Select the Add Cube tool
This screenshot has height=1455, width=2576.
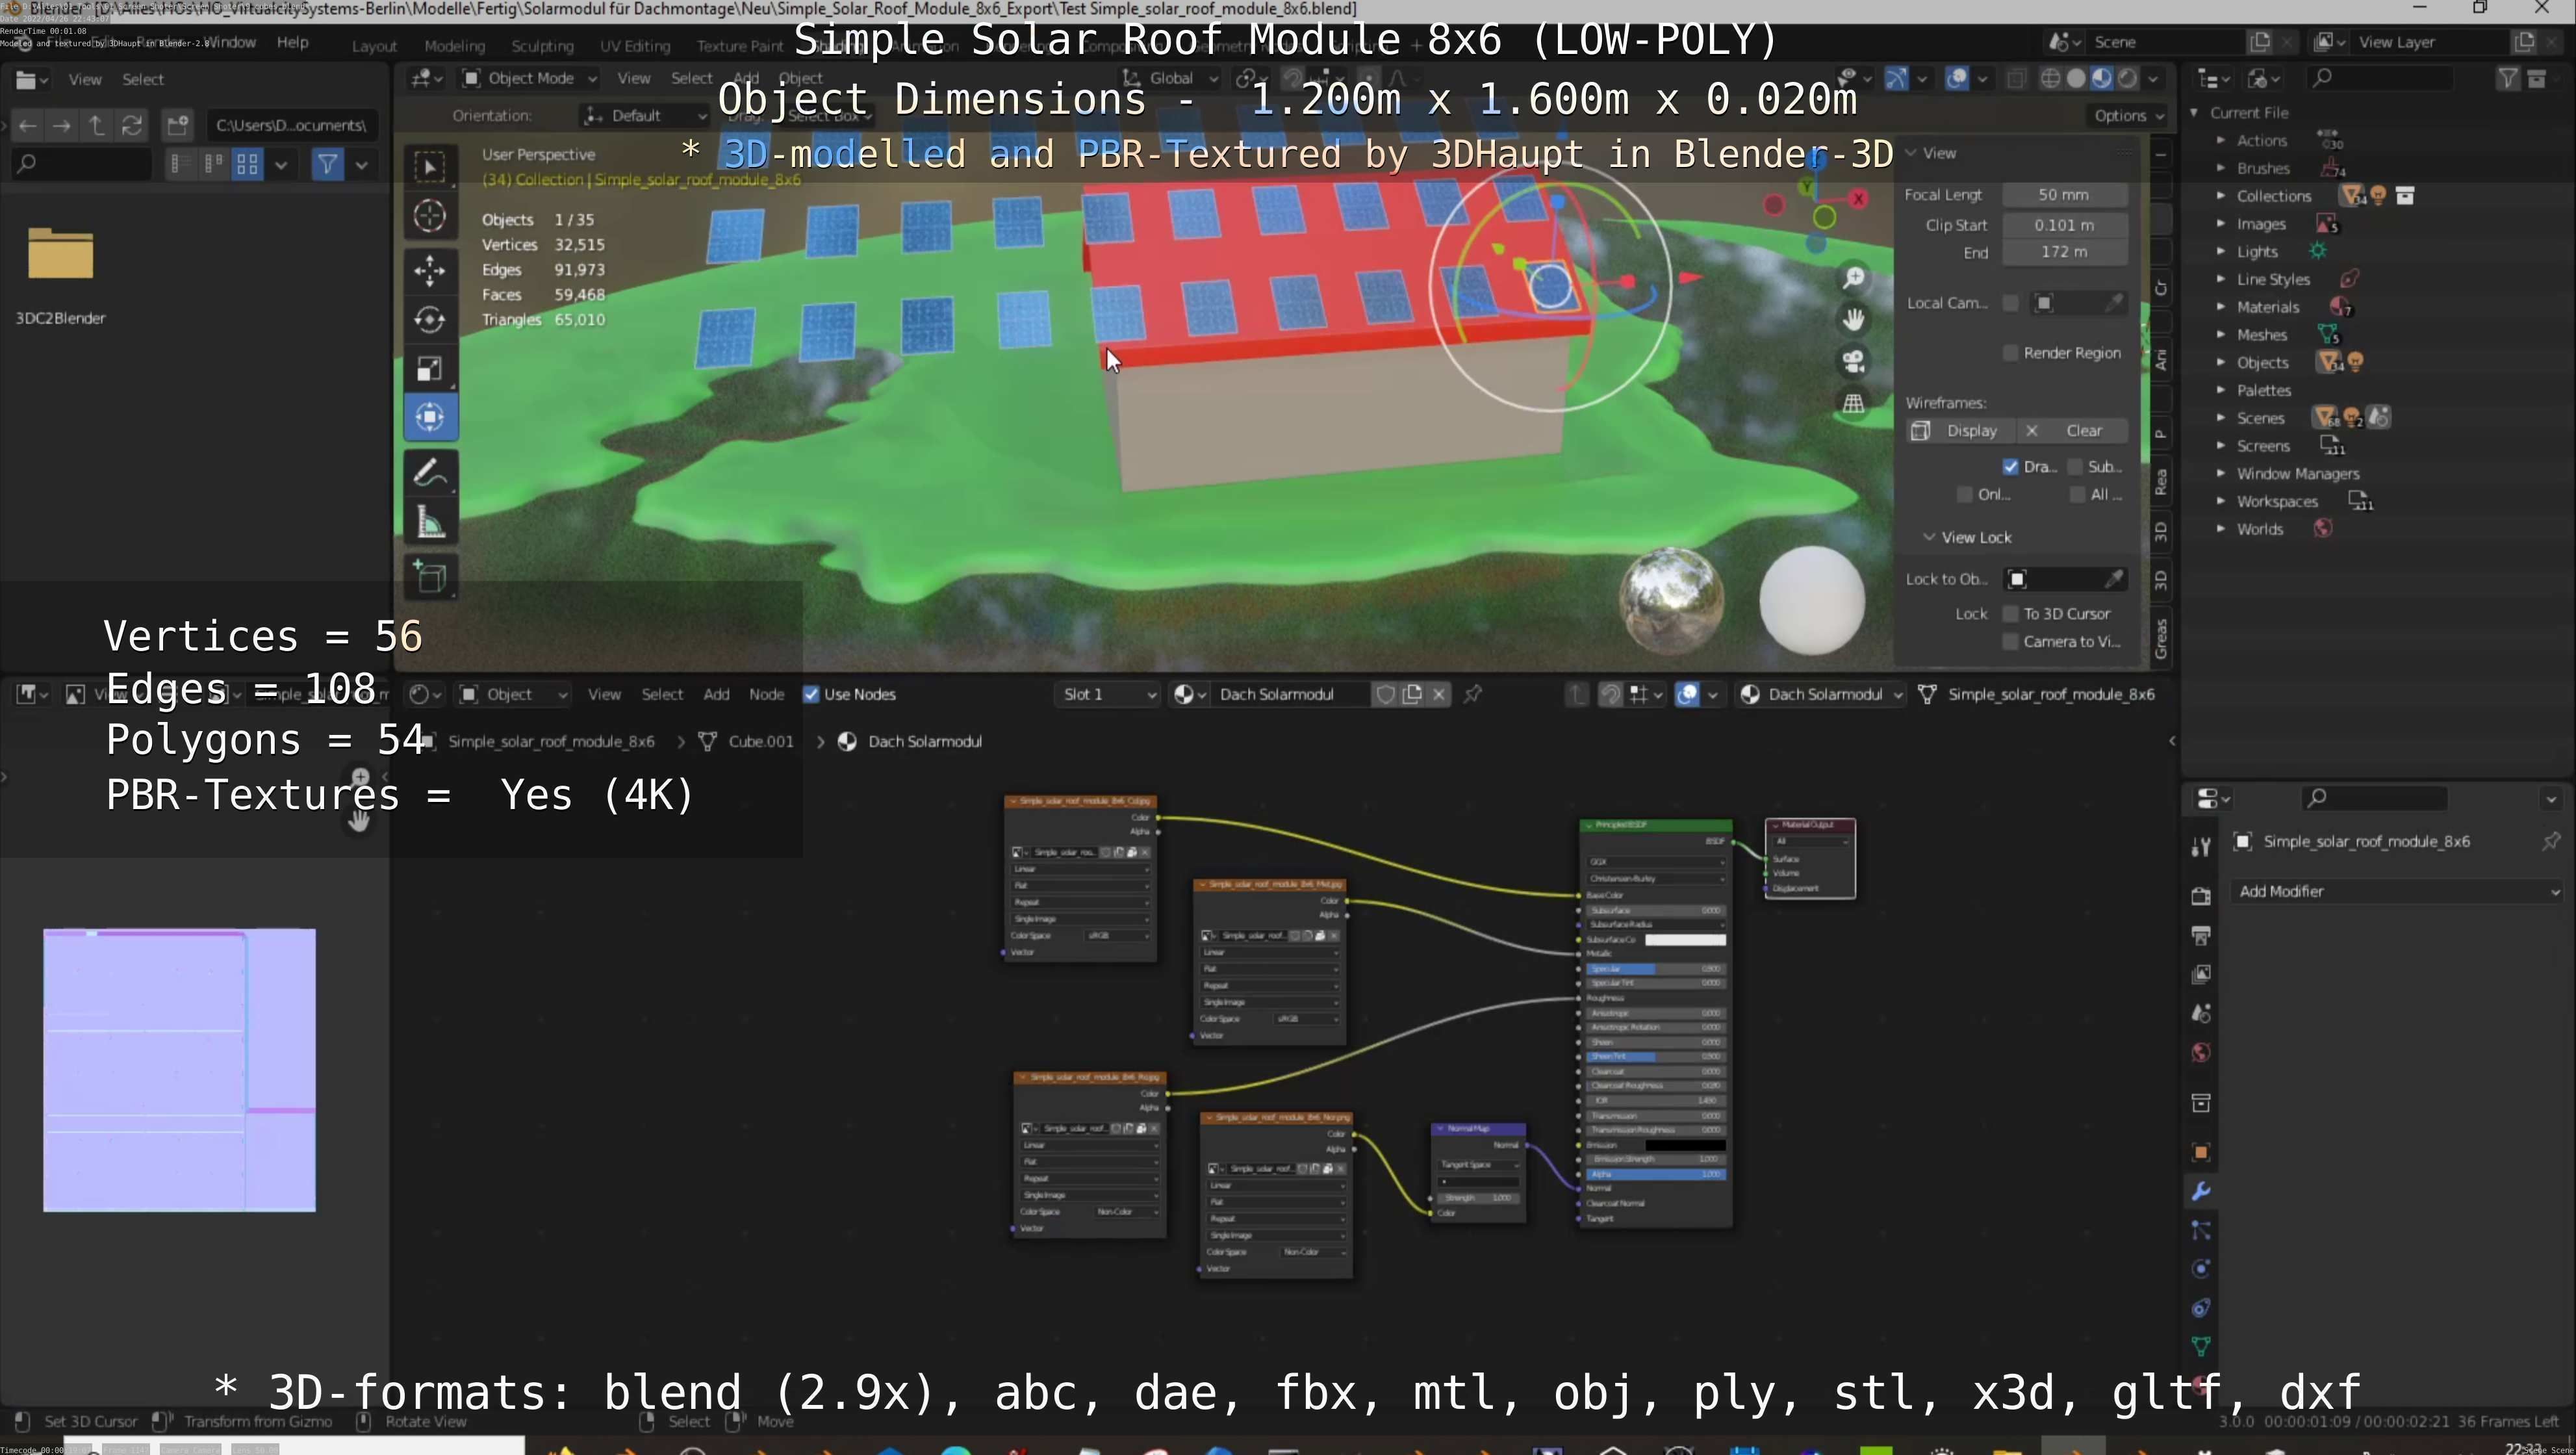pos(430,577)
